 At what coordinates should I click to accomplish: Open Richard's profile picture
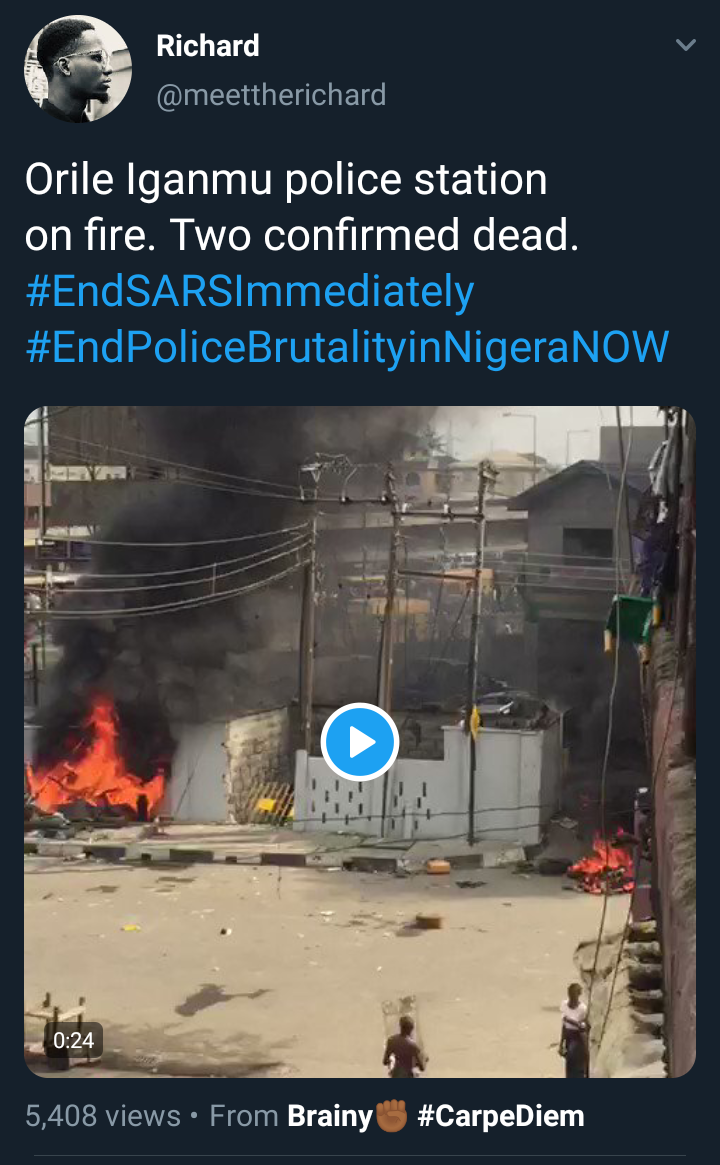[77, 69]
